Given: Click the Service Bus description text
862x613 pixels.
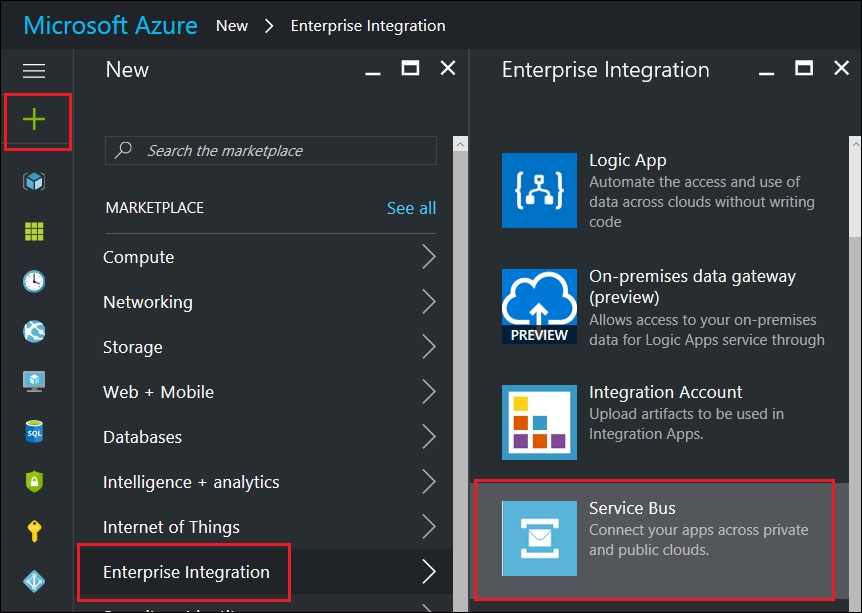Looking at the screenshot, I should pyautogui.click(x=699, y=540).
